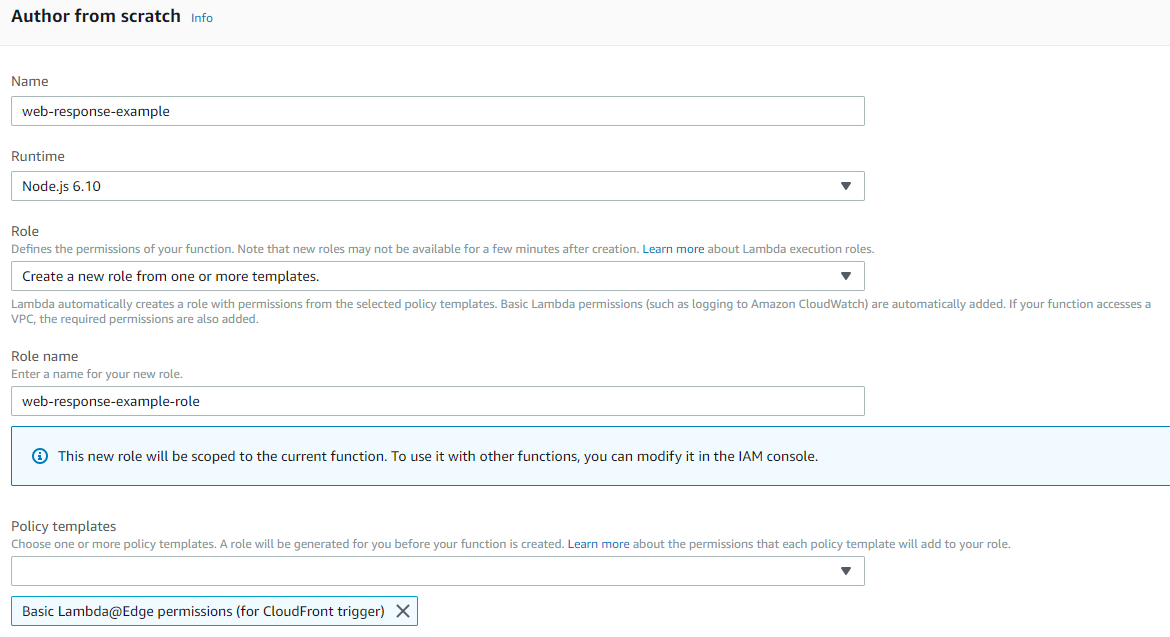The image size is (1170, 637).
Task: Remove the Basic Lambda@Edge permissions policy tag
Action: [404, 610]
